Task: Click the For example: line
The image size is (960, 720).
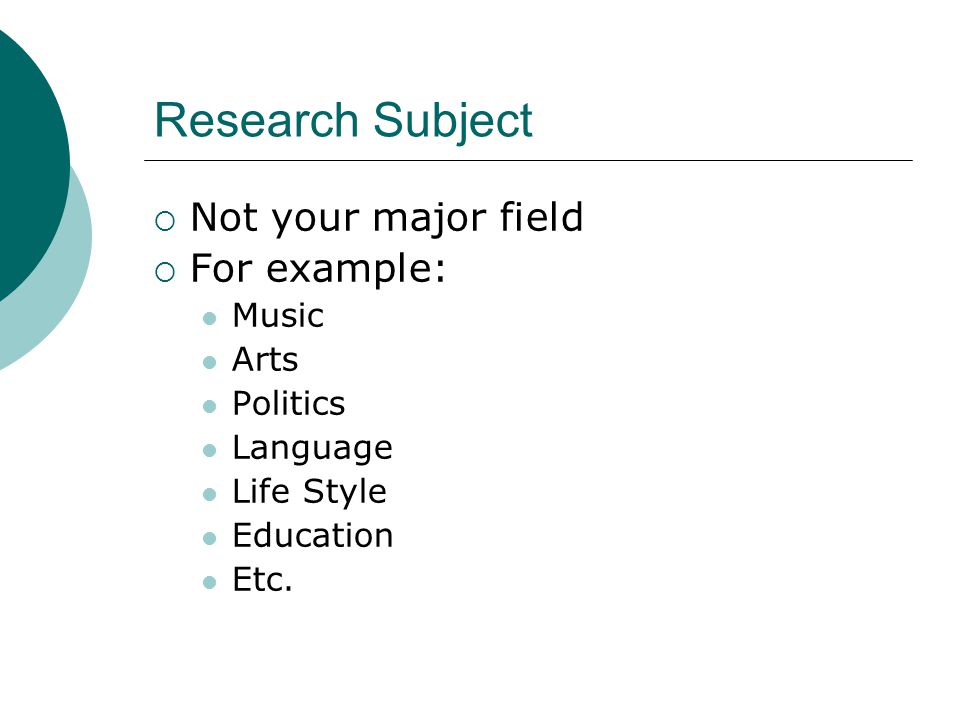Action: (x=318, y=268)
